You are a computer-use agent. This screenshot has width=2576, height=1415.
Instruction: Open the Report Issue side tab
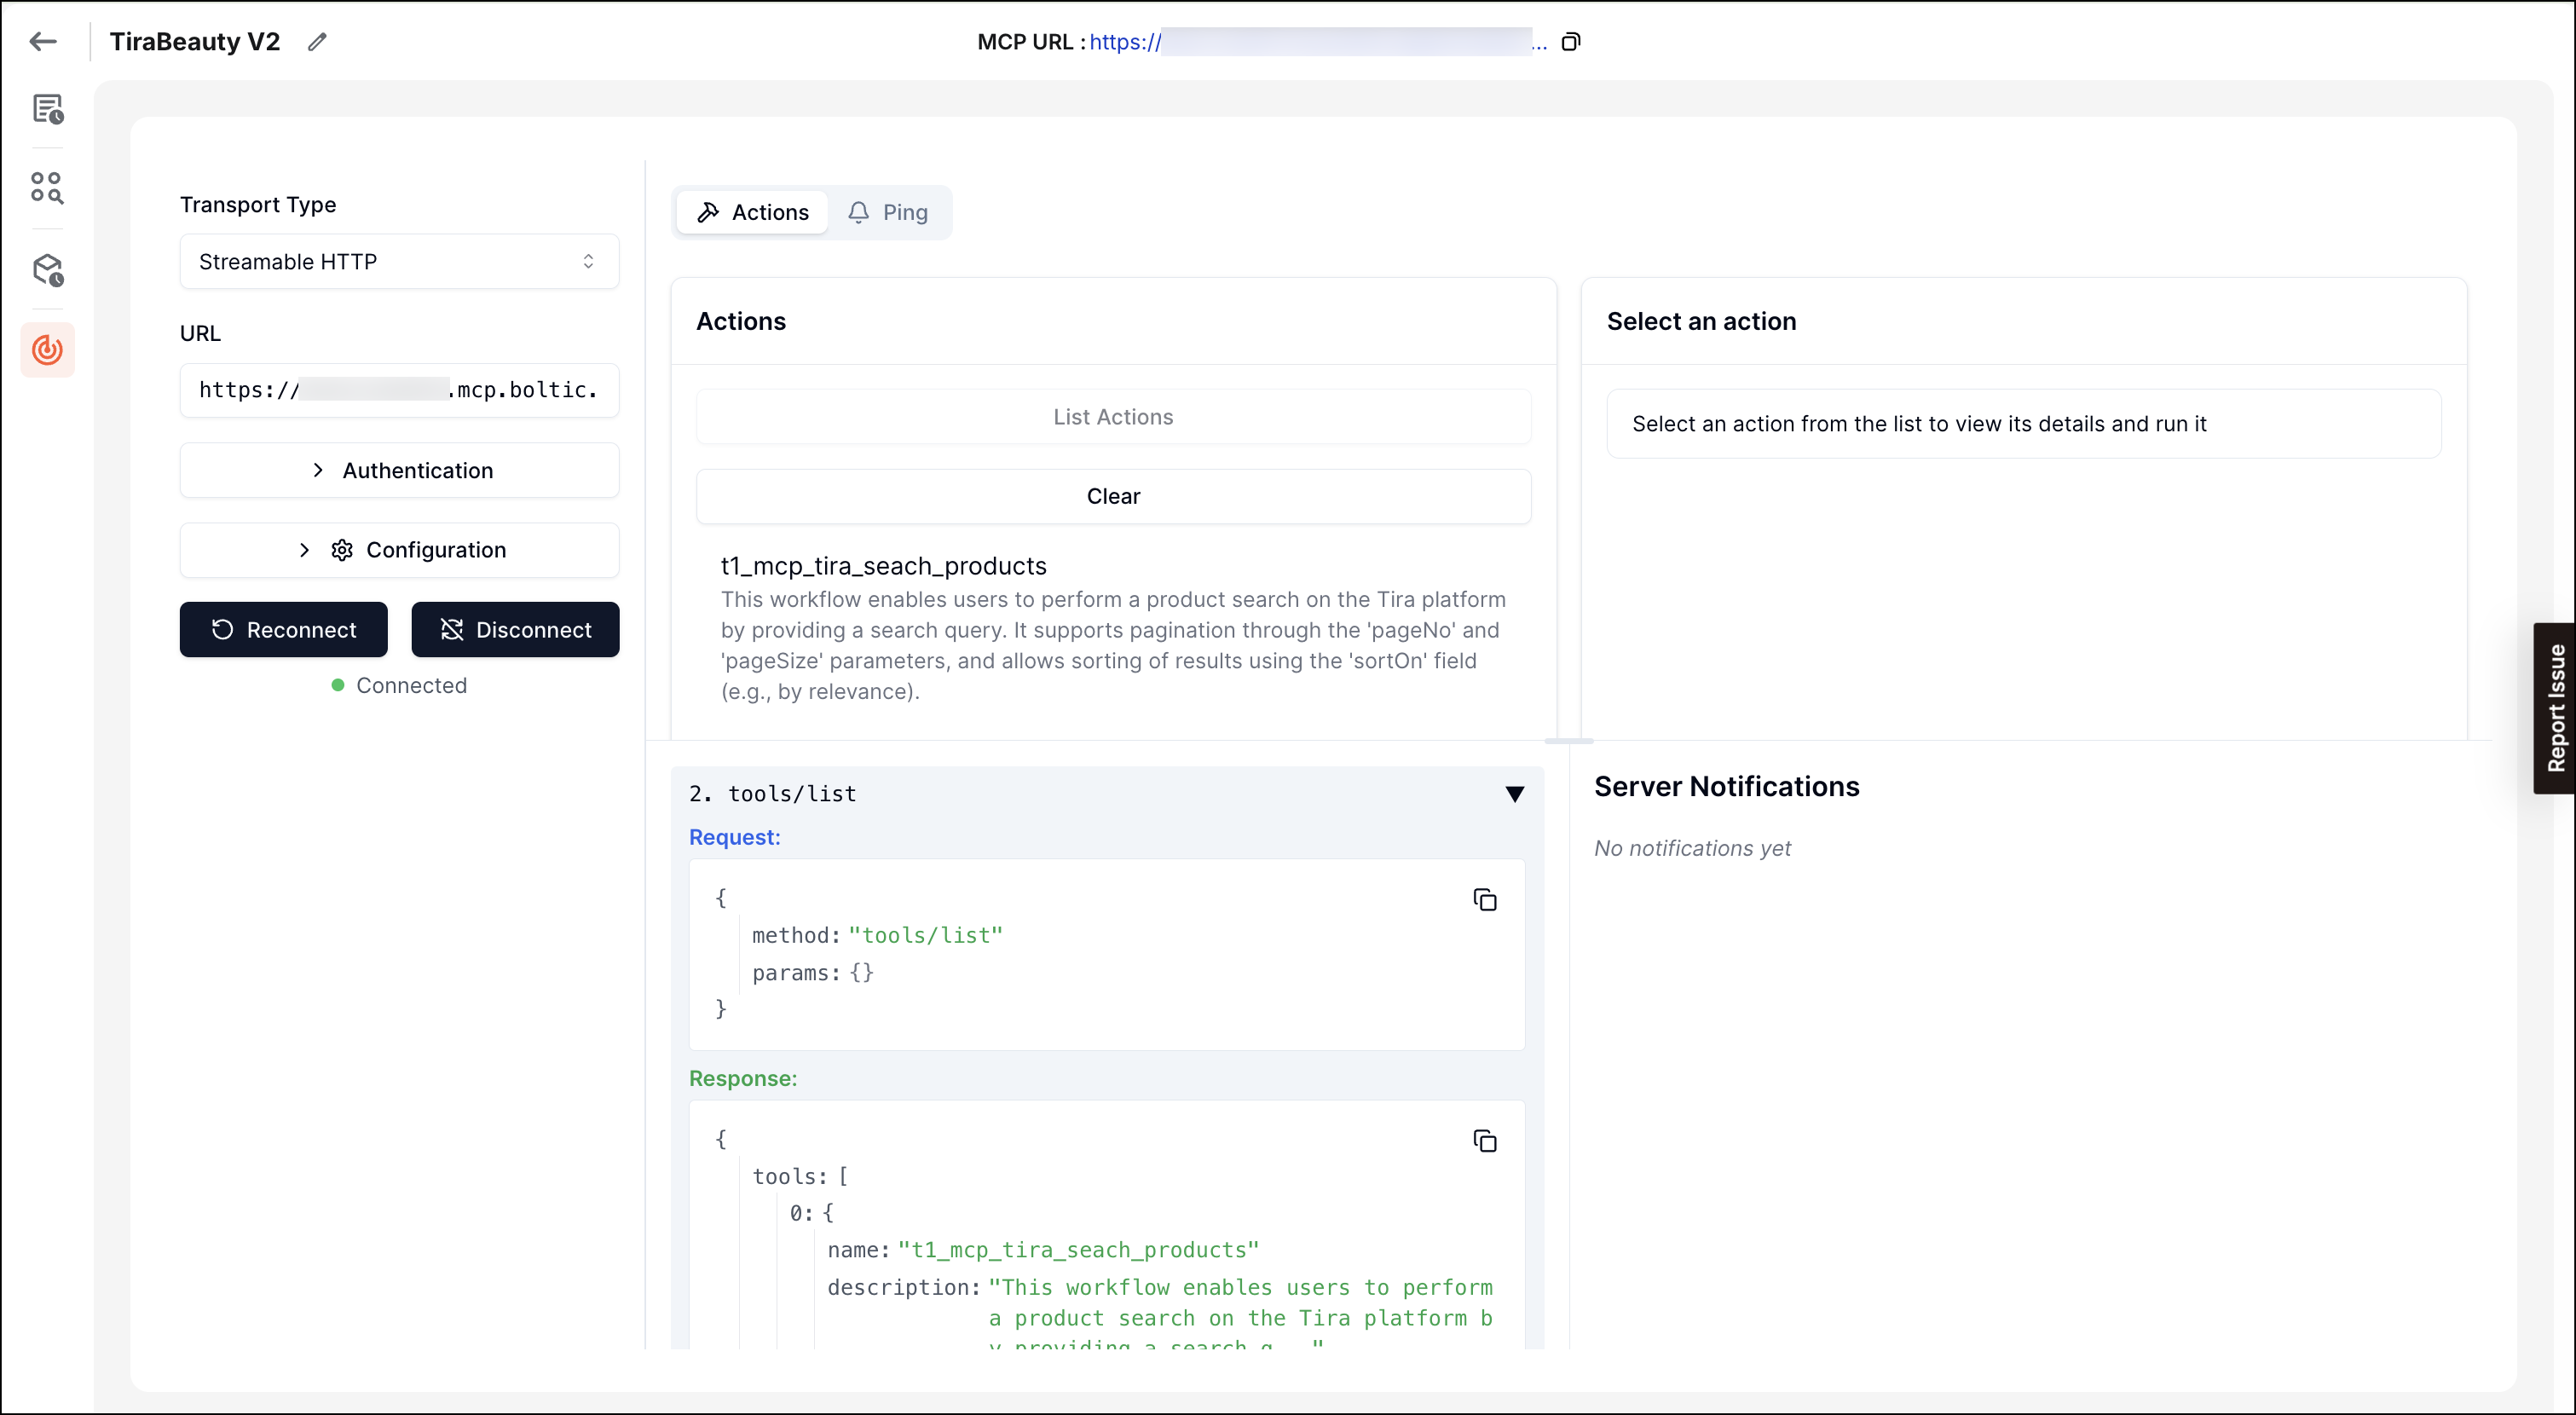(2555, 708)
